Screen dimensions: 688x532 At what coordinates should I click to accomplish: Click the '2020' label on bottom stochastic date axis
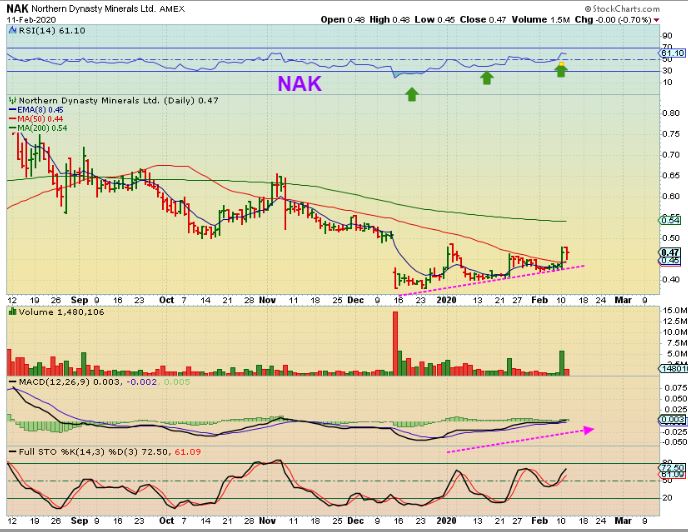coord(447,521)
